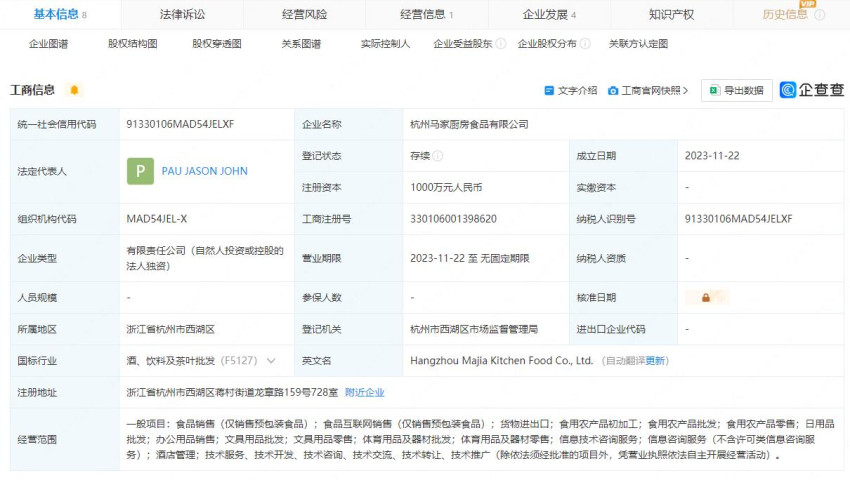
Task: Click the 企查查 logo
Action: pyautogui.click(x=812, y=90)
